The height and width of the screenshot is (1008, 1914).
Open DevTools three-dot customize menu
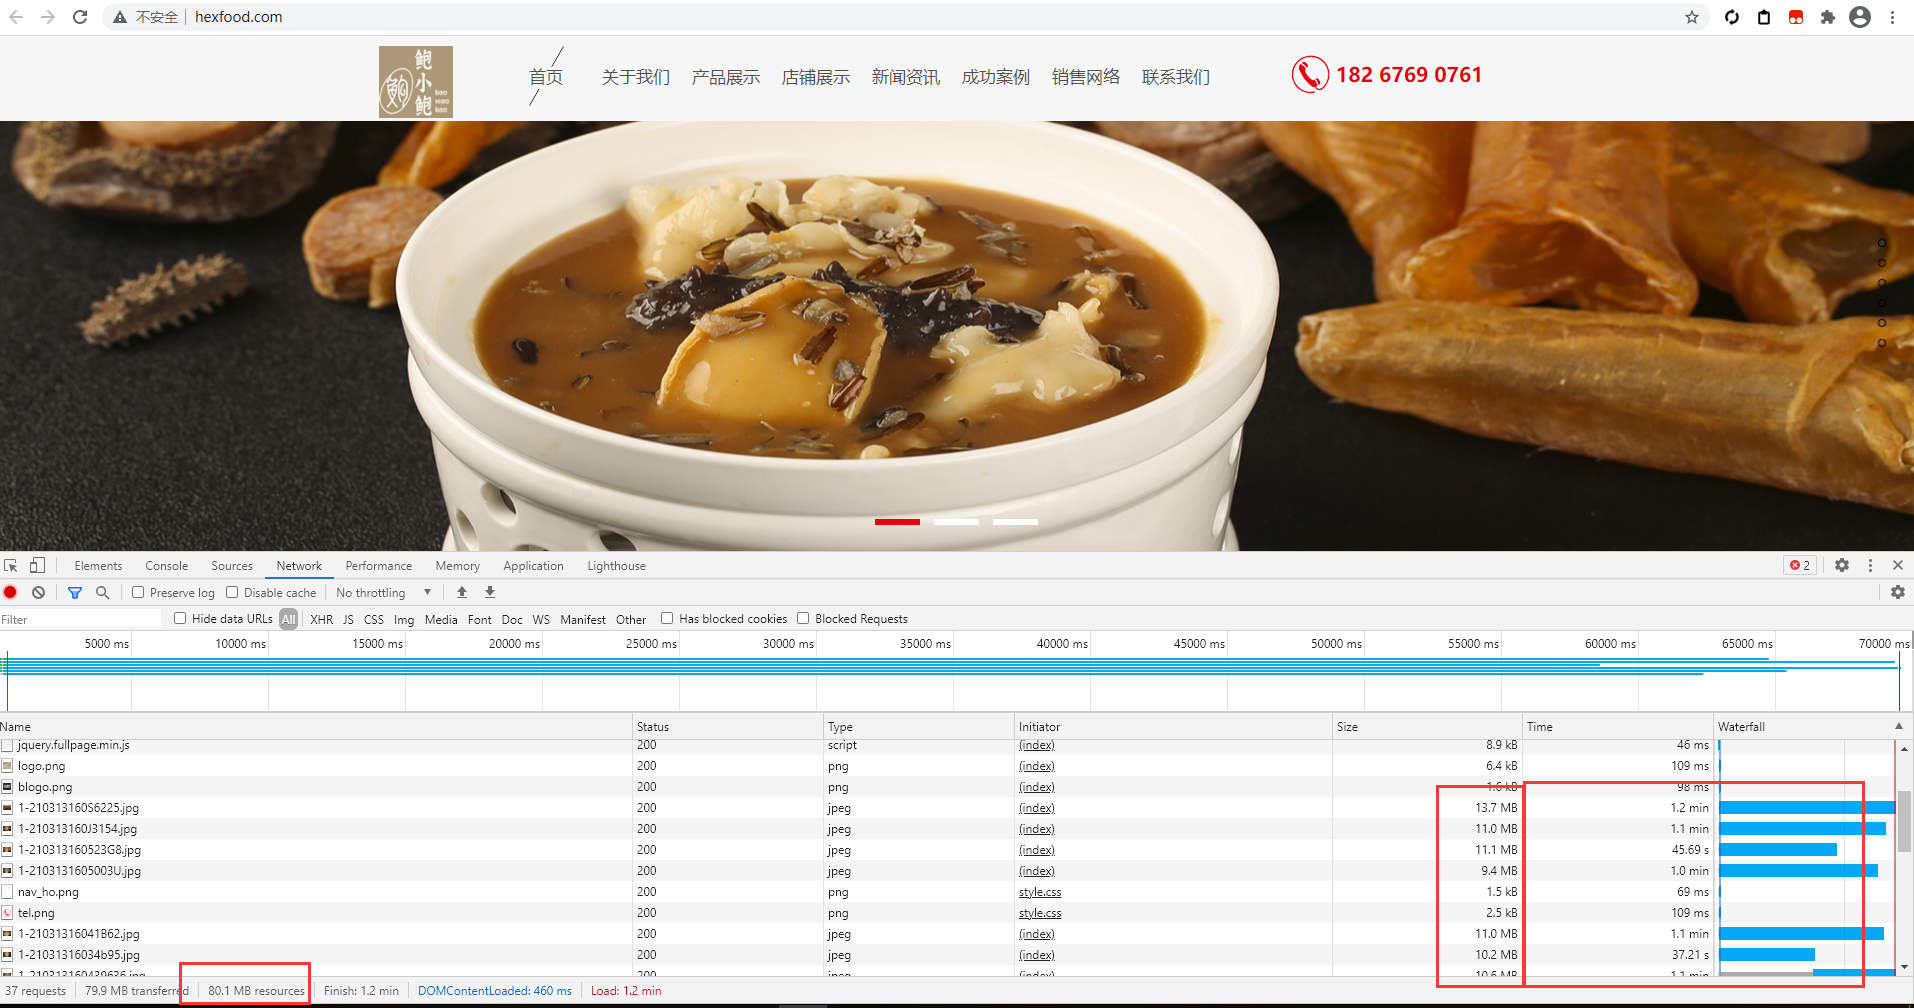(x=1870, y=566)
